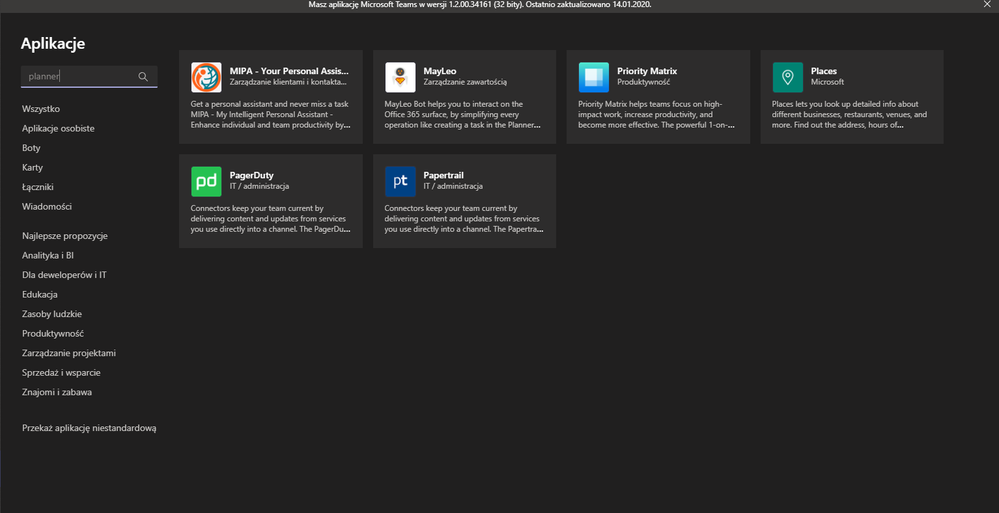Click the Papertrail blue pt icon
The image size is (999, 513).
(x=400, y=182)
